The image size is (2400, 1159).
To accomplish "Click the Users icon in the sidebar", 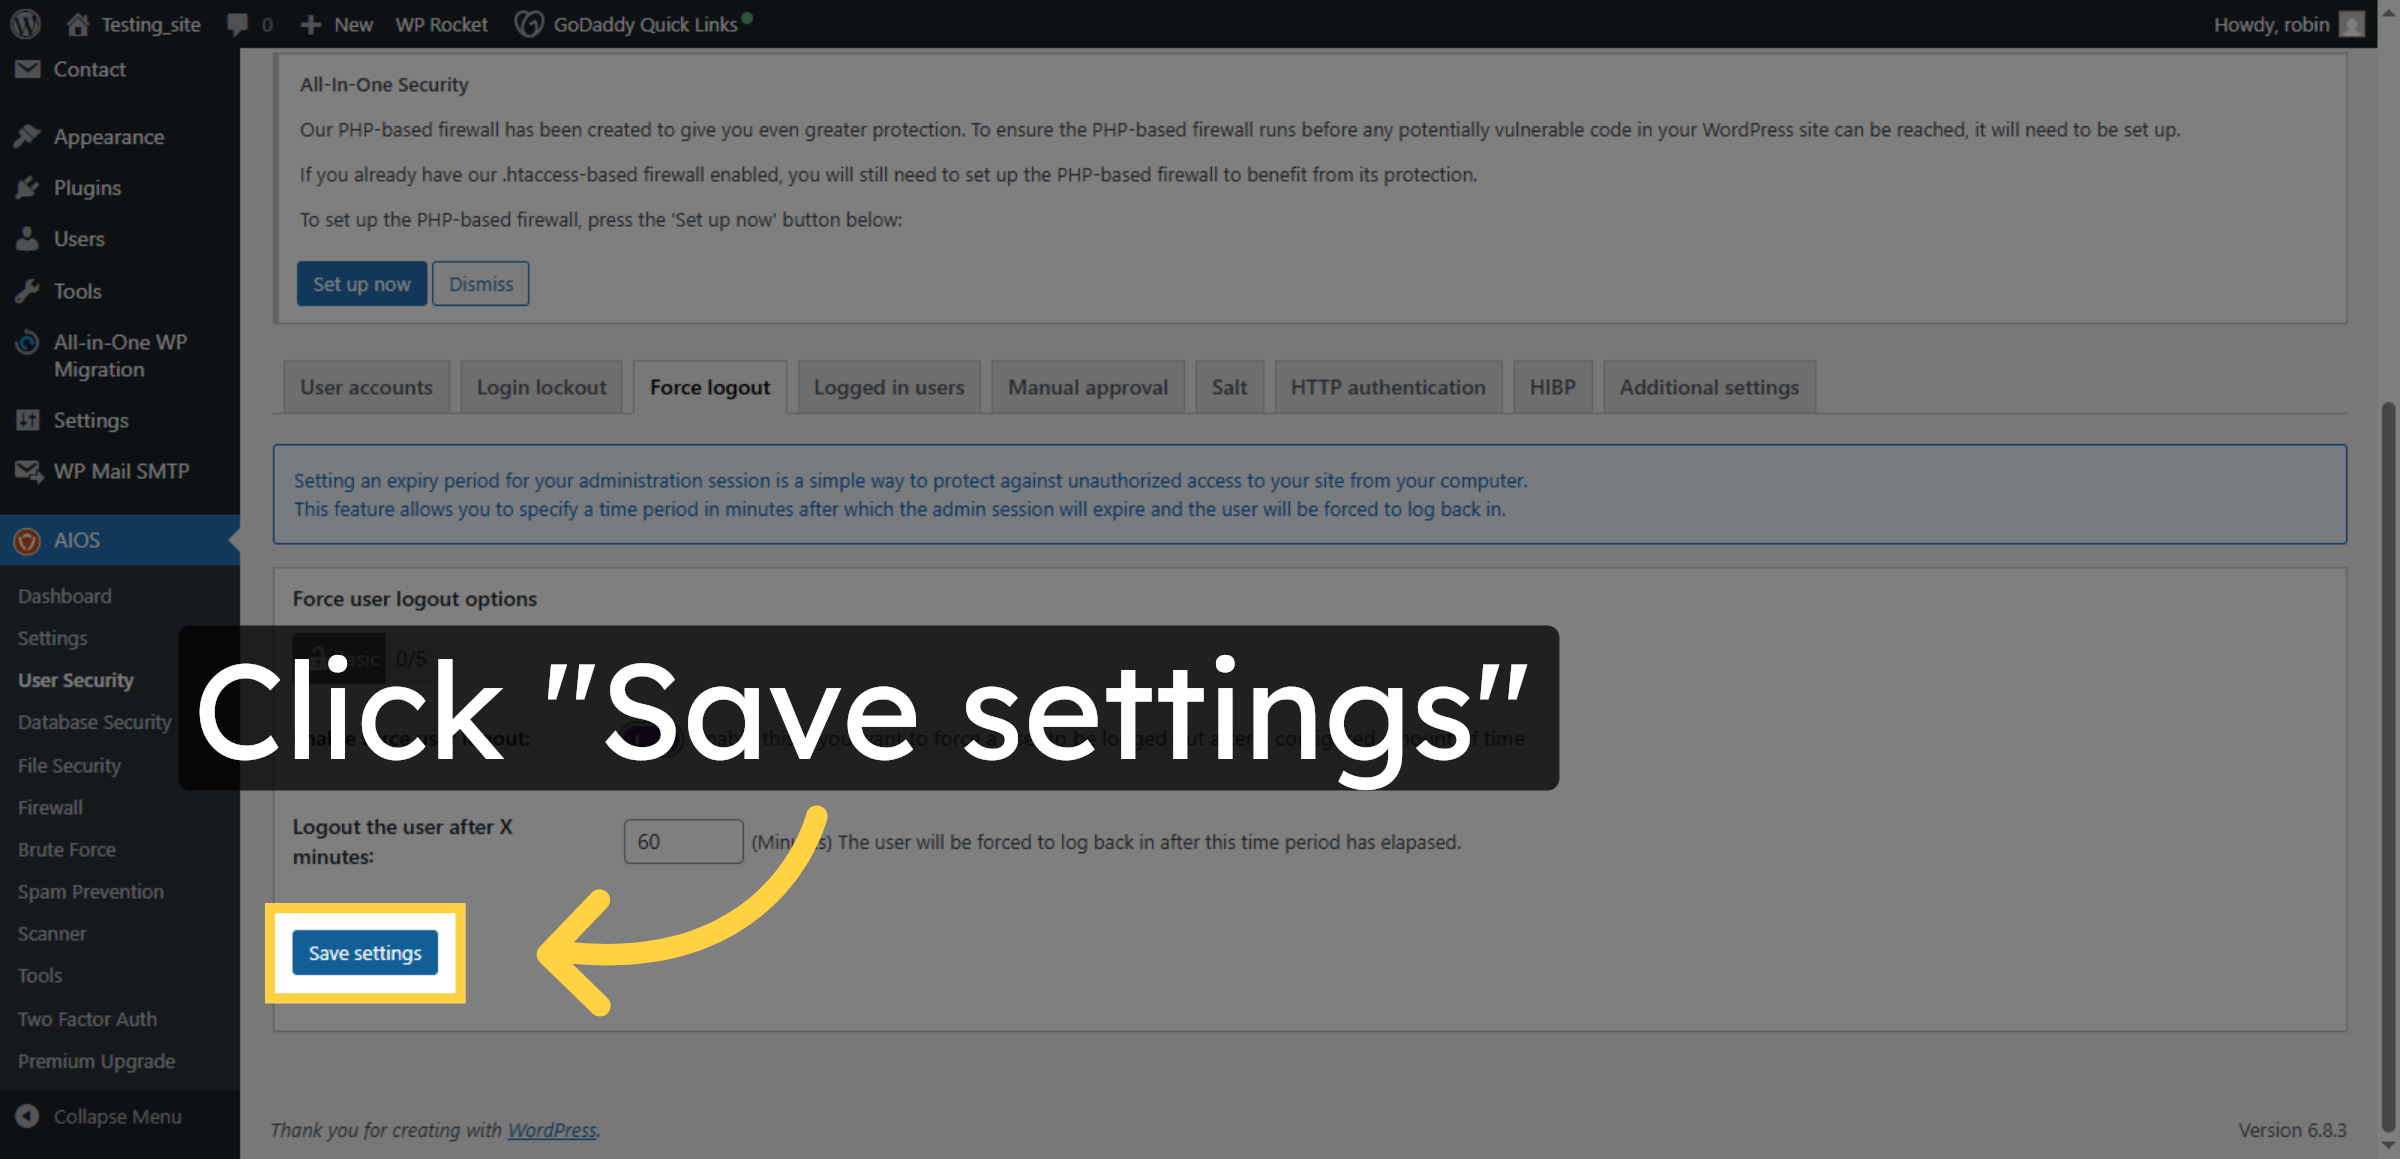I will click(28, 239).
